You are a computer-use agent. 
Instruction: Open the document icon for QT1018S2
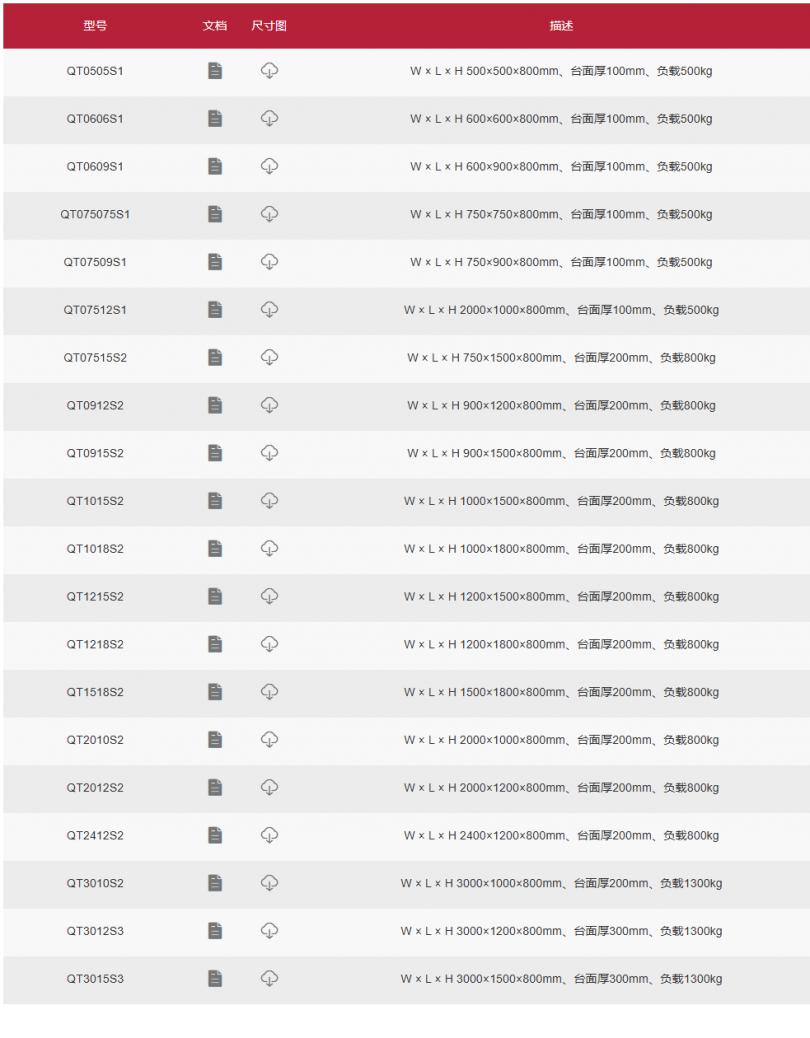[215, 548]
